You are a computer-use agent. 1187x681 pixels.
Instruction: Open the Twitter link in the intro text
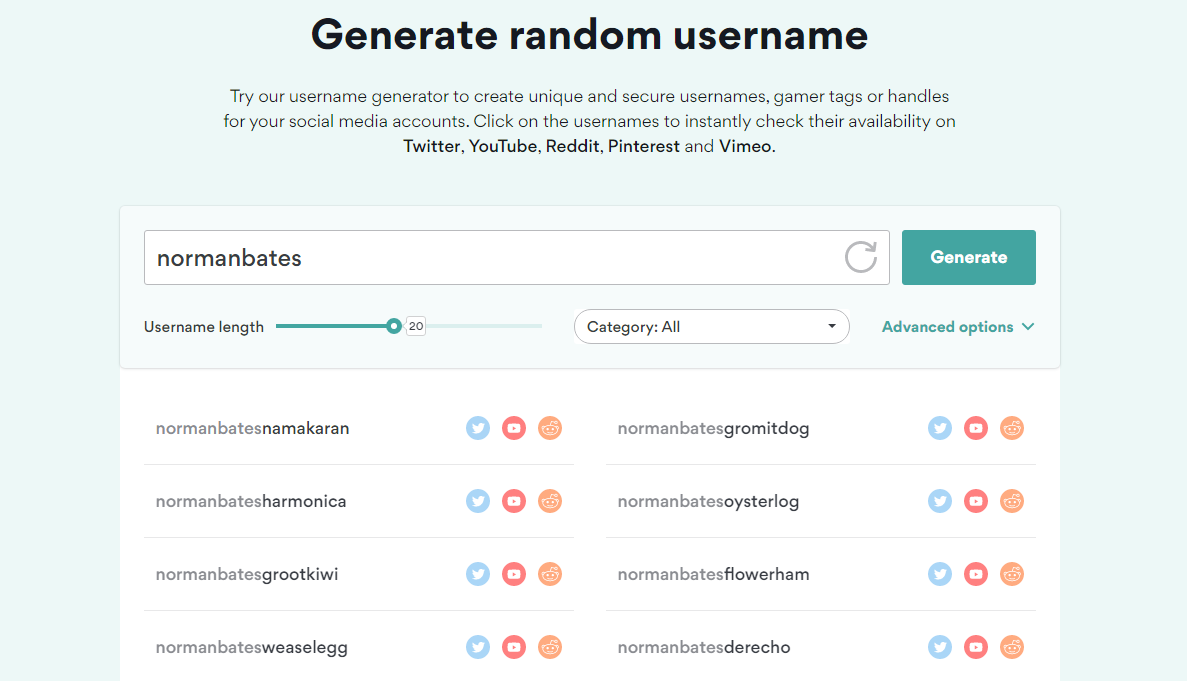coord(431,145)
